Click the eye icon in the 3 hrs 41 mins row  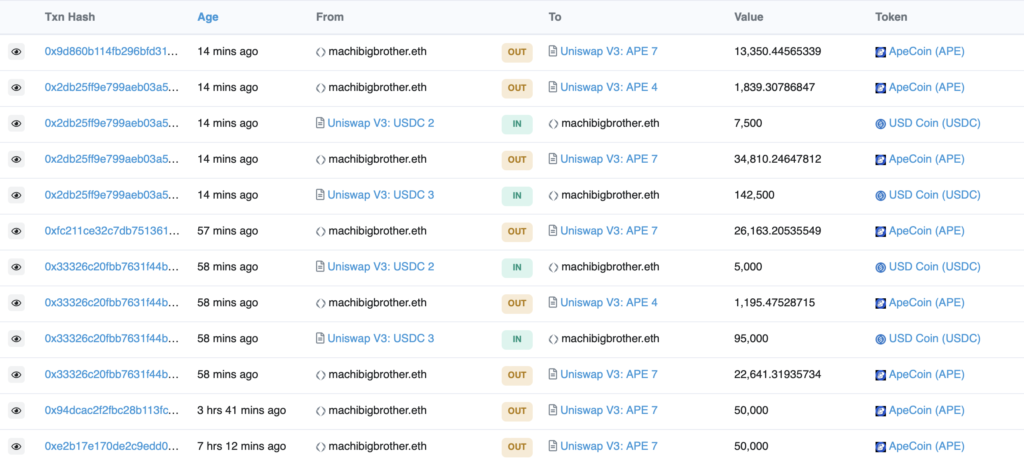pyautogui.click(x=16, y=411)
